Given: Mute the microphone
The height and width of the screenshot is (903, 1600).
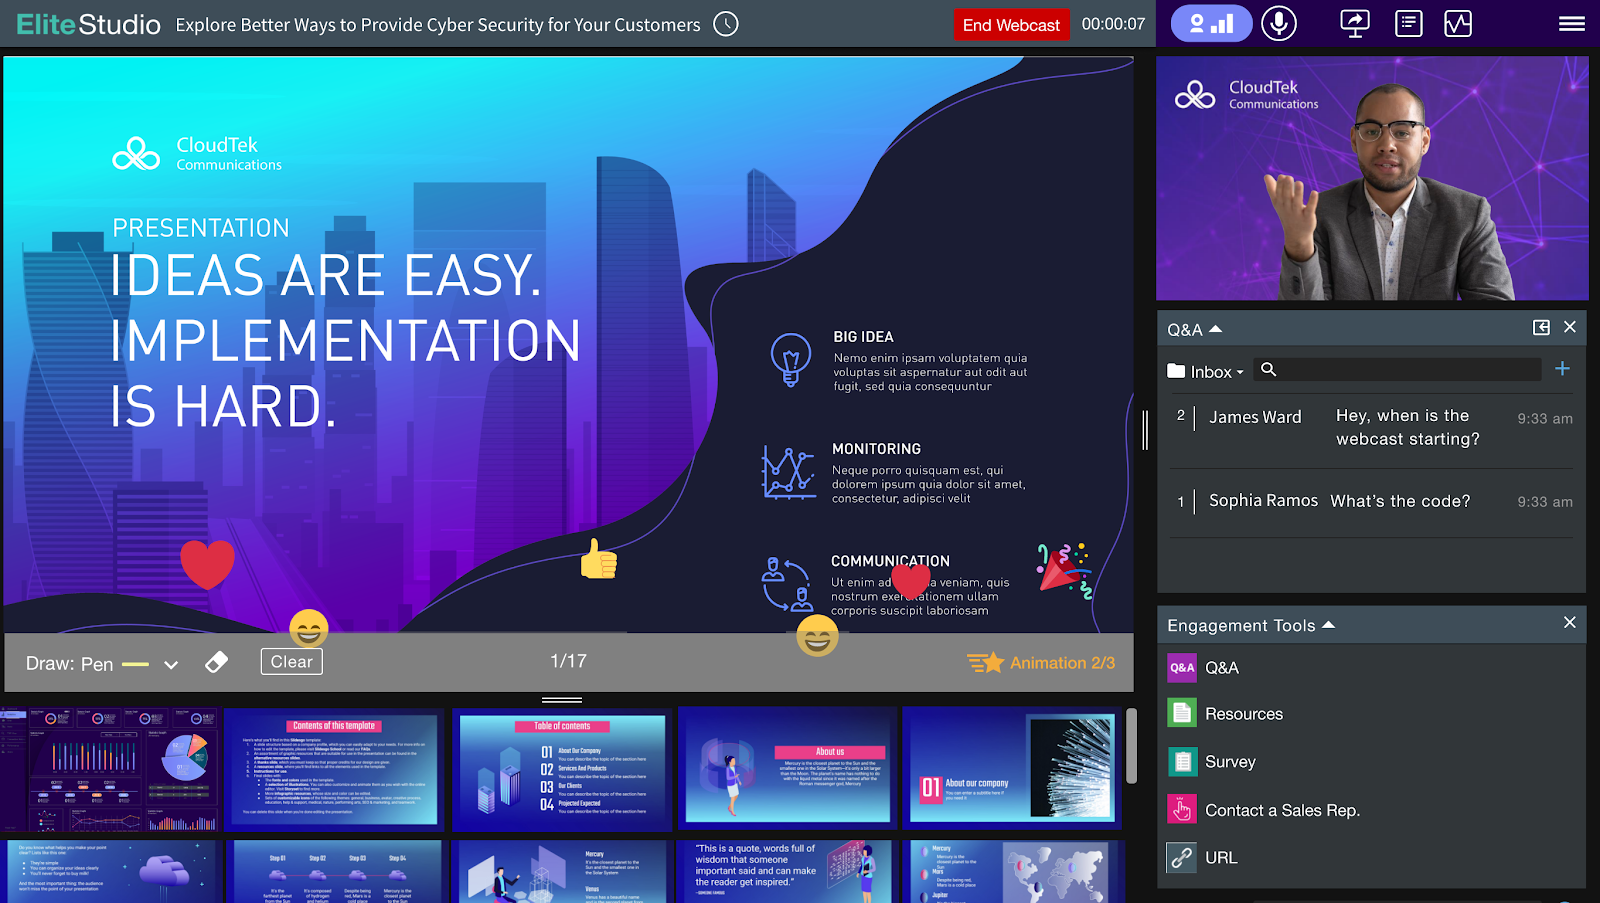Looking at the screenshot, I should pyautogui.click(x=1278, y=23).
